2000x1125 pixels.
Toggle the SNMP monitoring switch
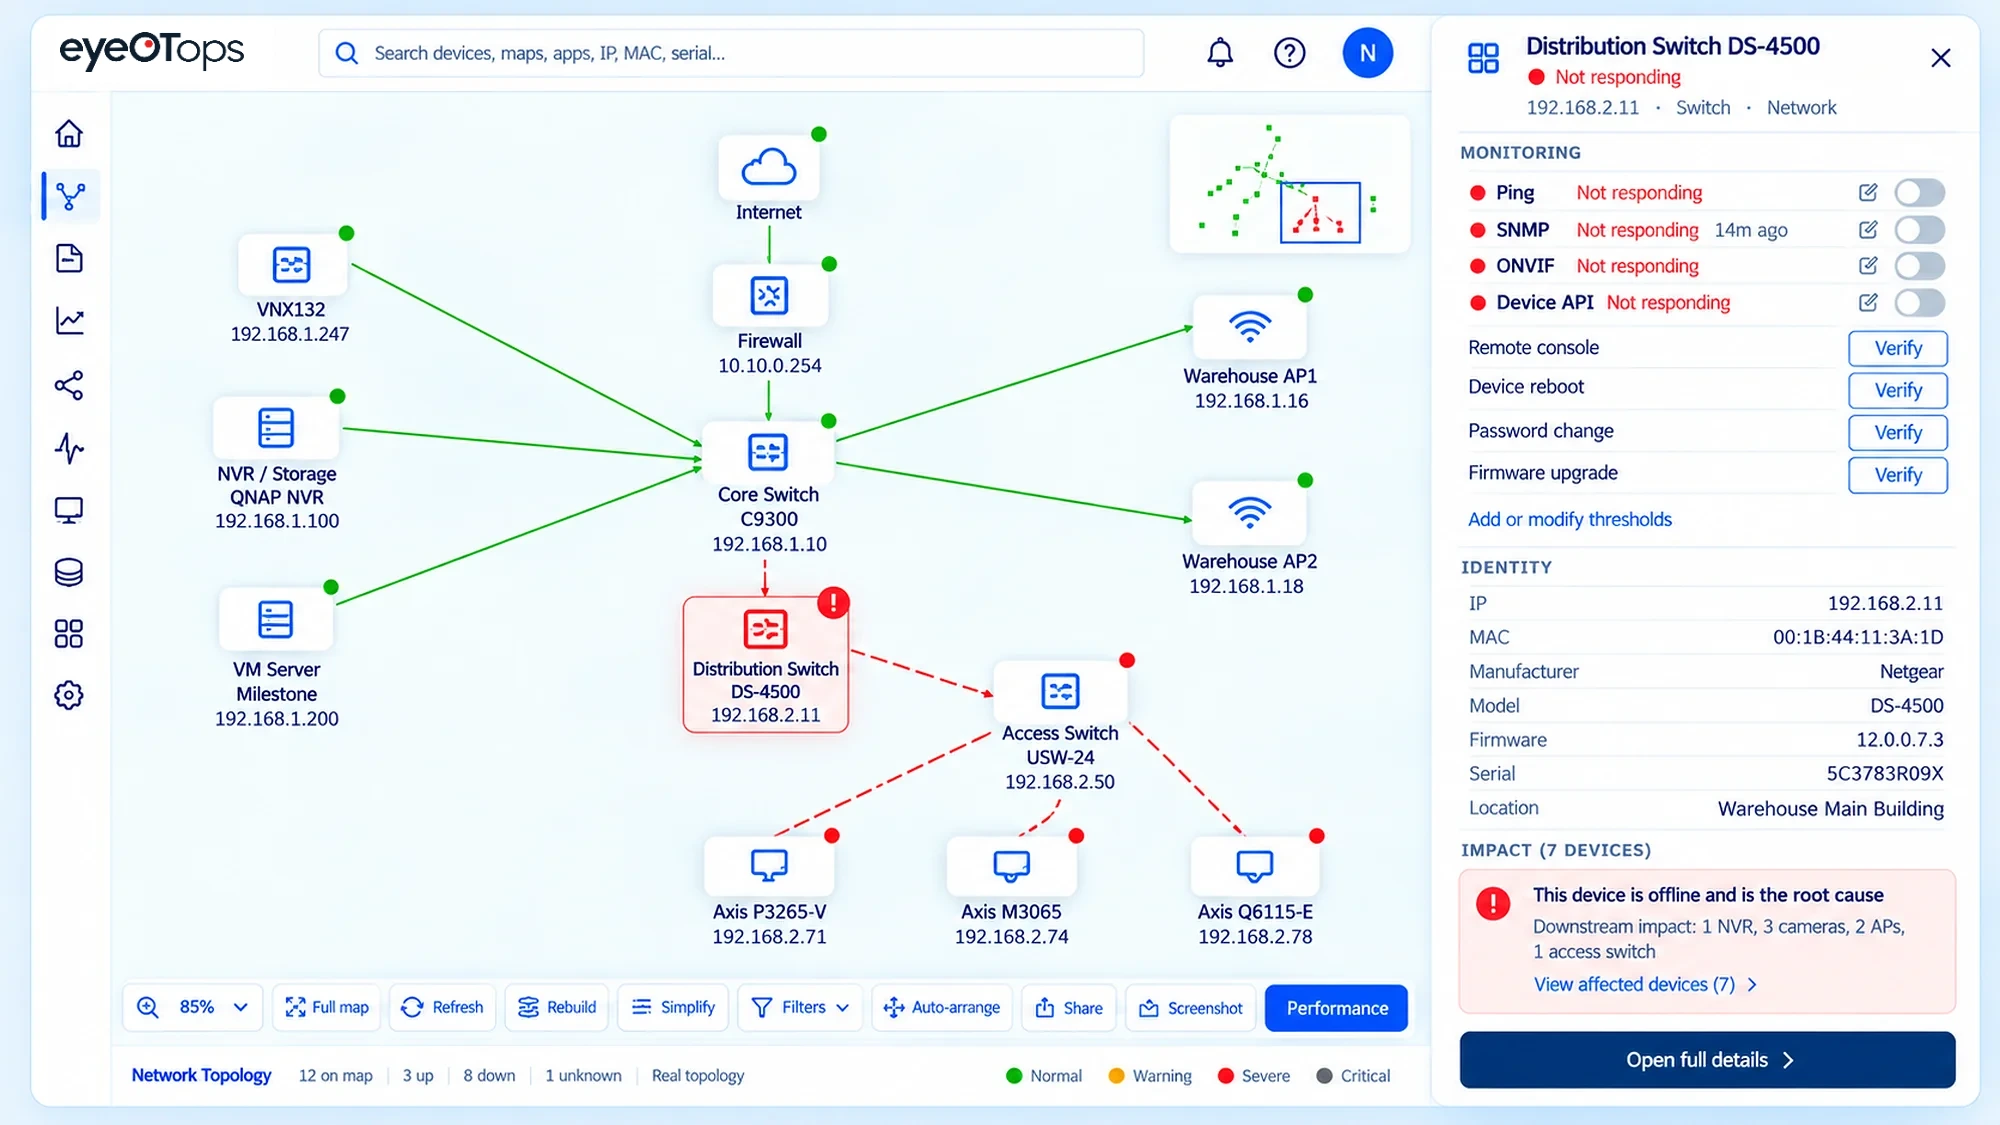coord(1920,230)
